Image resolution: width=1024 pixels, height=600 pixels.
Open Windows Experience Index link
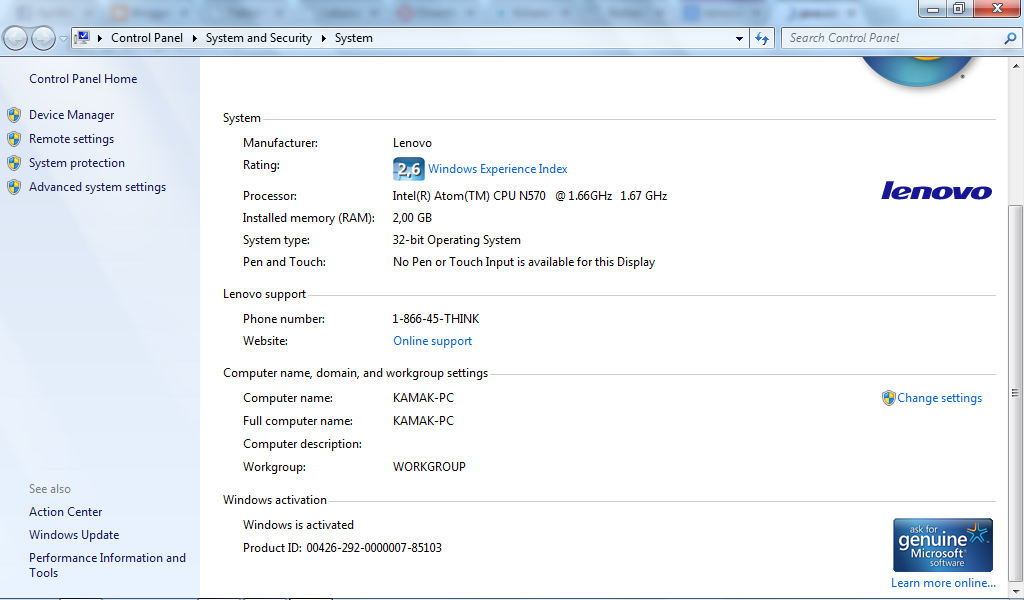[x=498, y=168]
